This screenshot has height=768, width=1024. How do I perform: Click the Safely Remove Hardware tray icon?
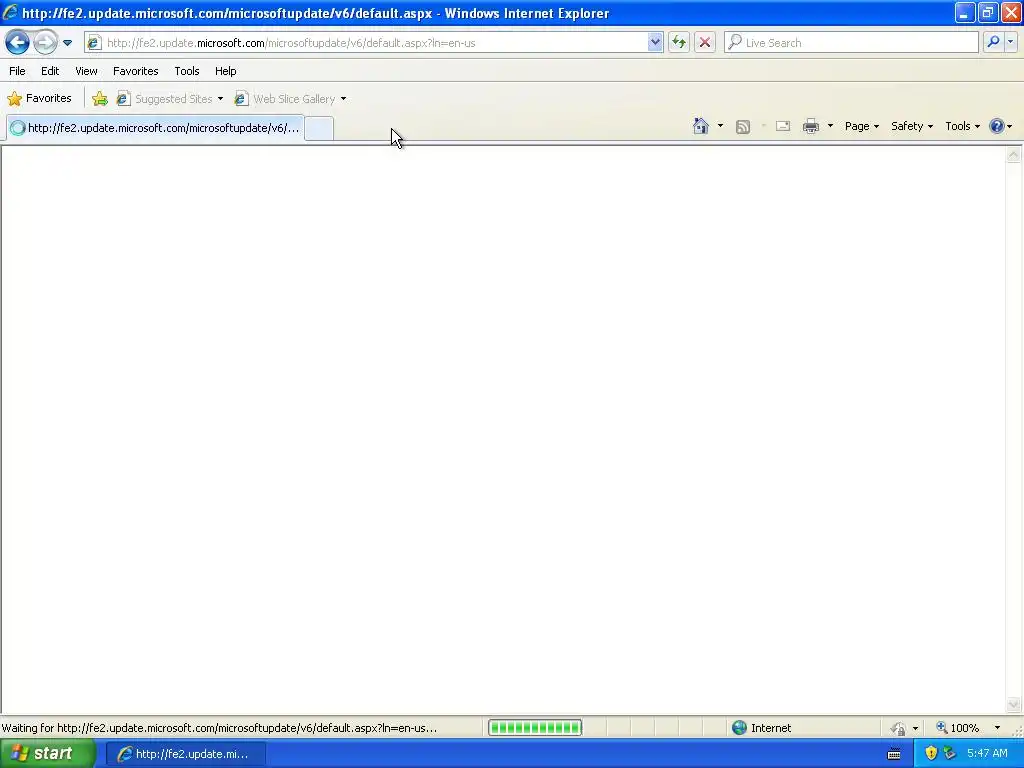point(950,753)
